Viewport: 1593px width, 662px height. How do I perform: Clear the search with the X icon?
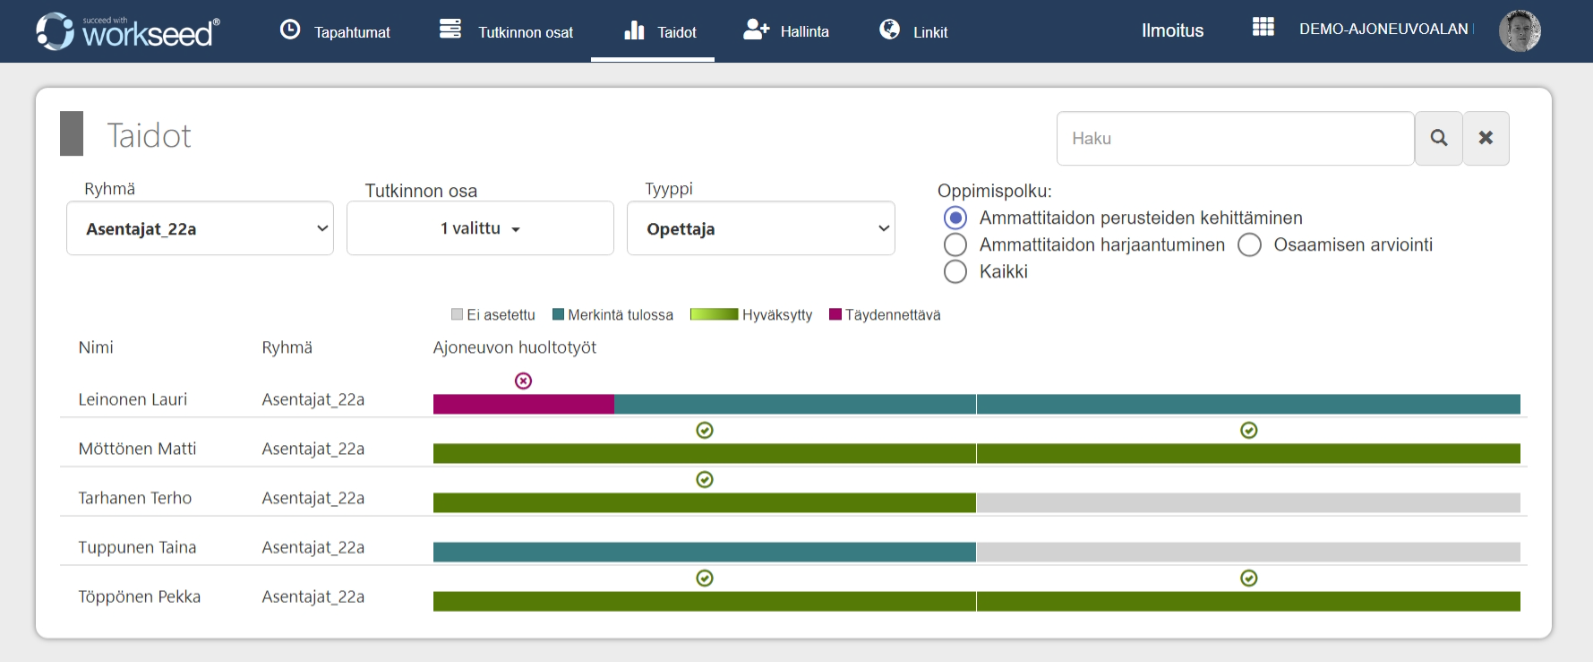point(1485,138)
